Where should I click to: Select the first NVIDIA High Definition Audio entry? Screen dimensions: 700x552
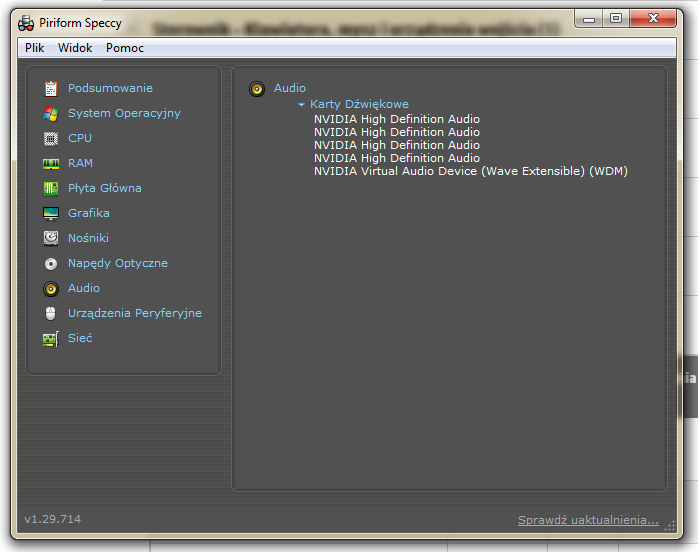397,119
